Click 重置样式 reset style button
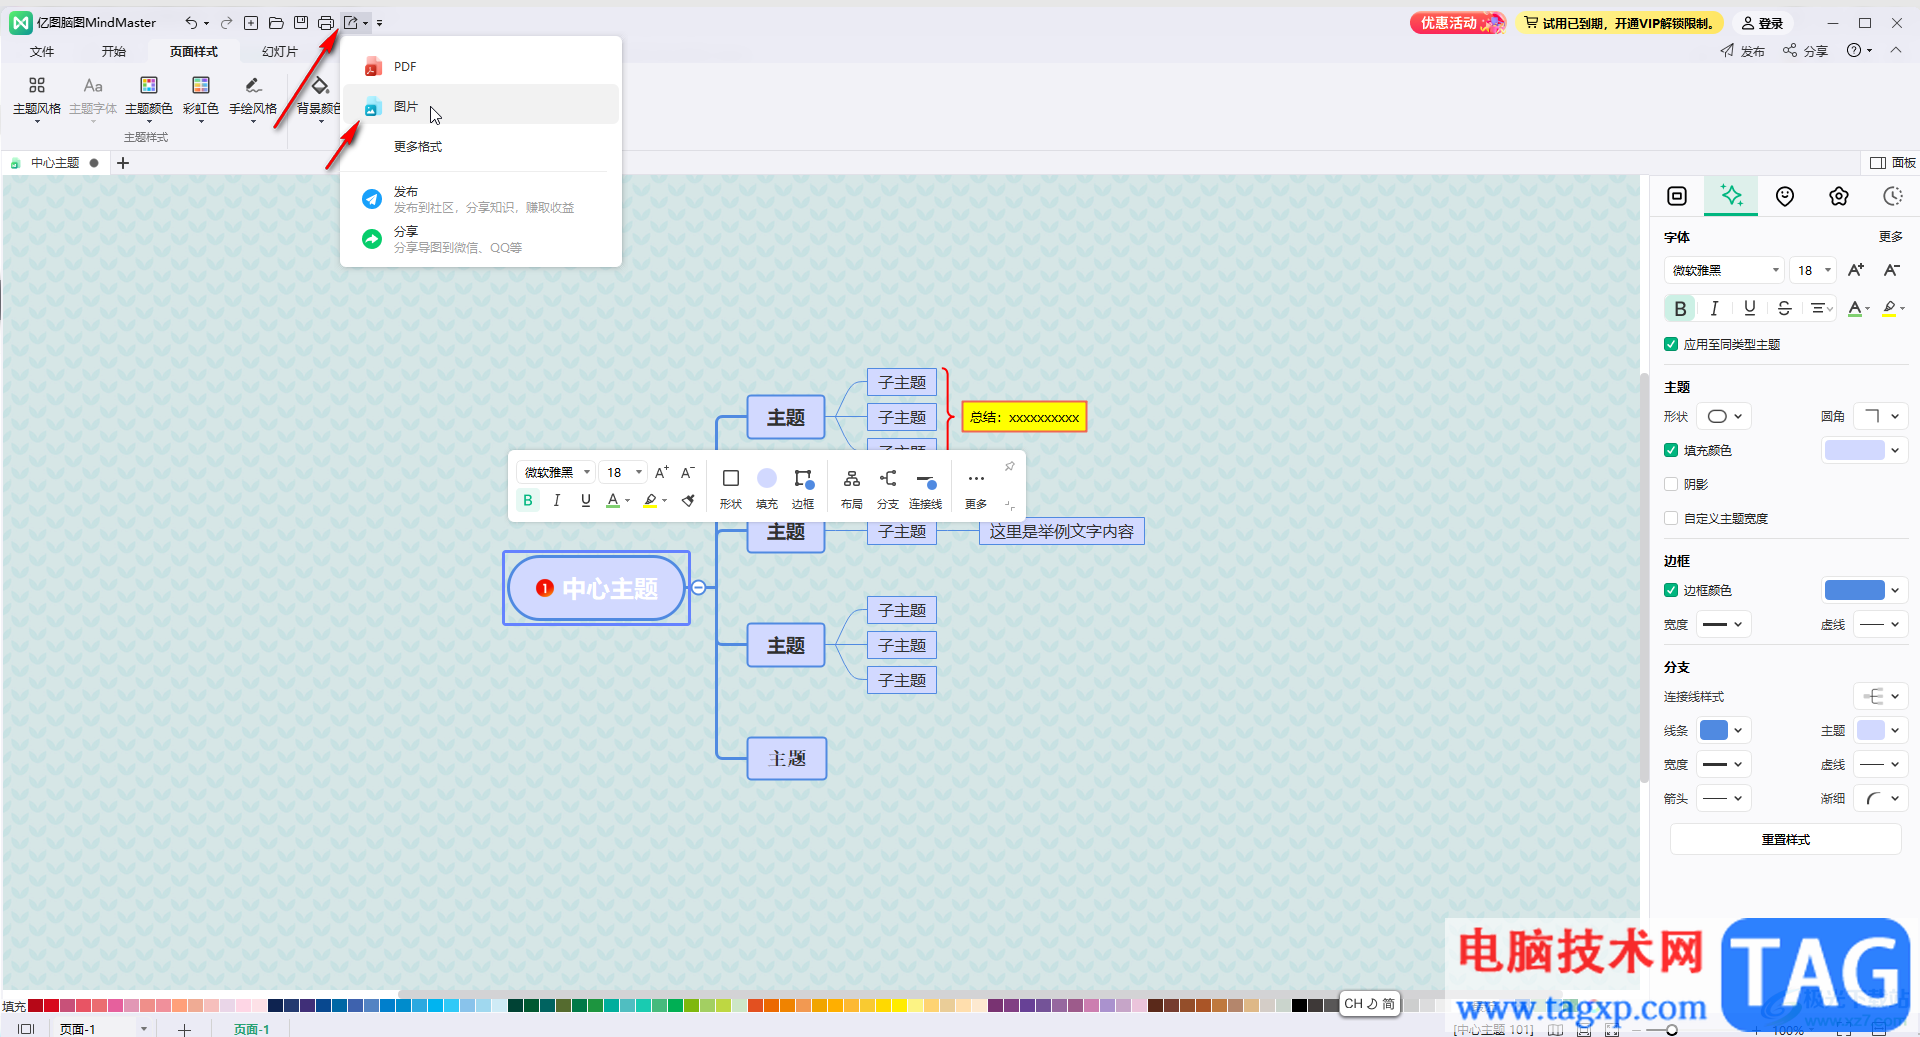1920x1037 pixels. click(1785, 839)
